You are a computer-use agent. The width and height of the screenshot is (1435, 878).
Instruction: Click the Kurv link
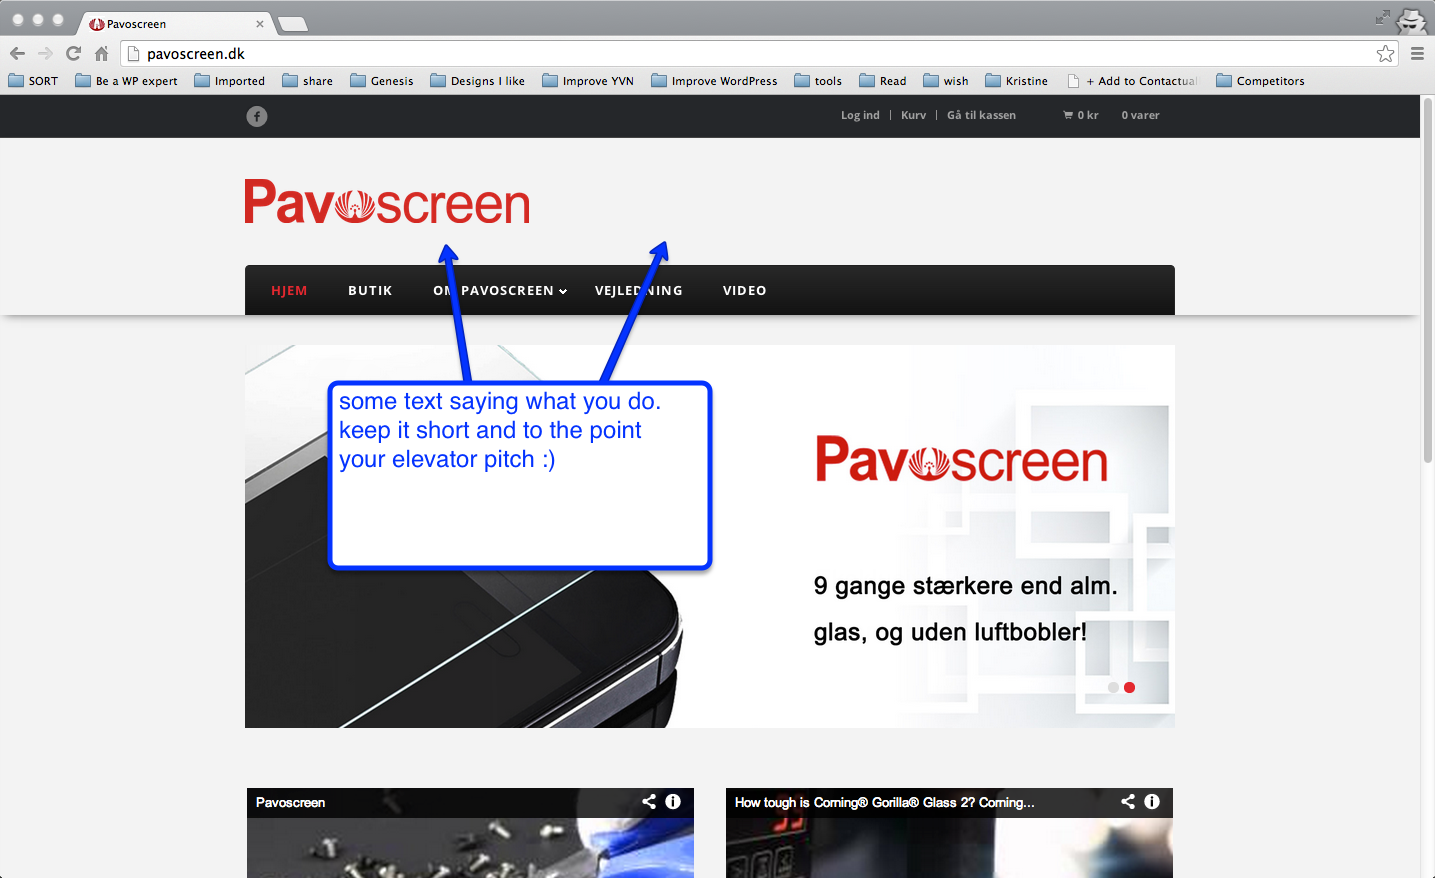913,115
